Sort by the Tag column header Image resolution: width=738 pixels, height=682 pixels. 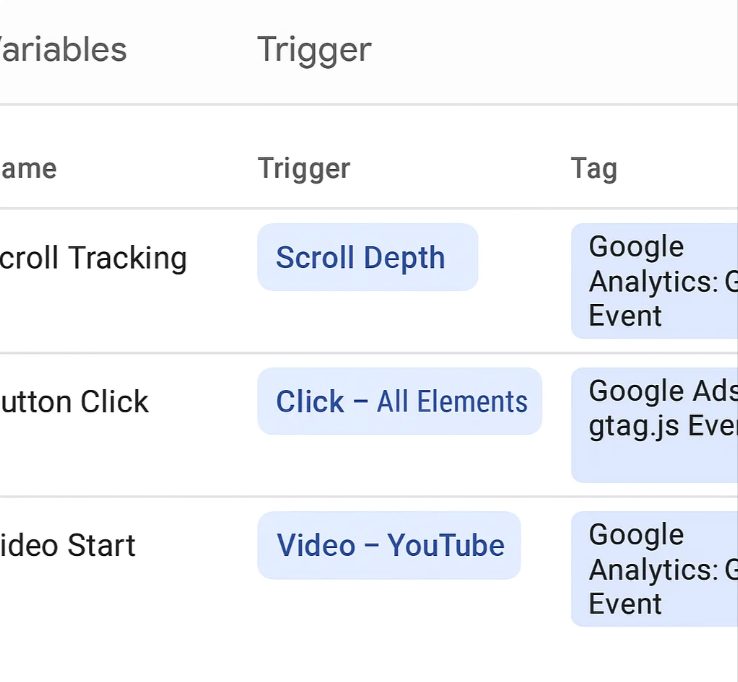coord(594,169)
